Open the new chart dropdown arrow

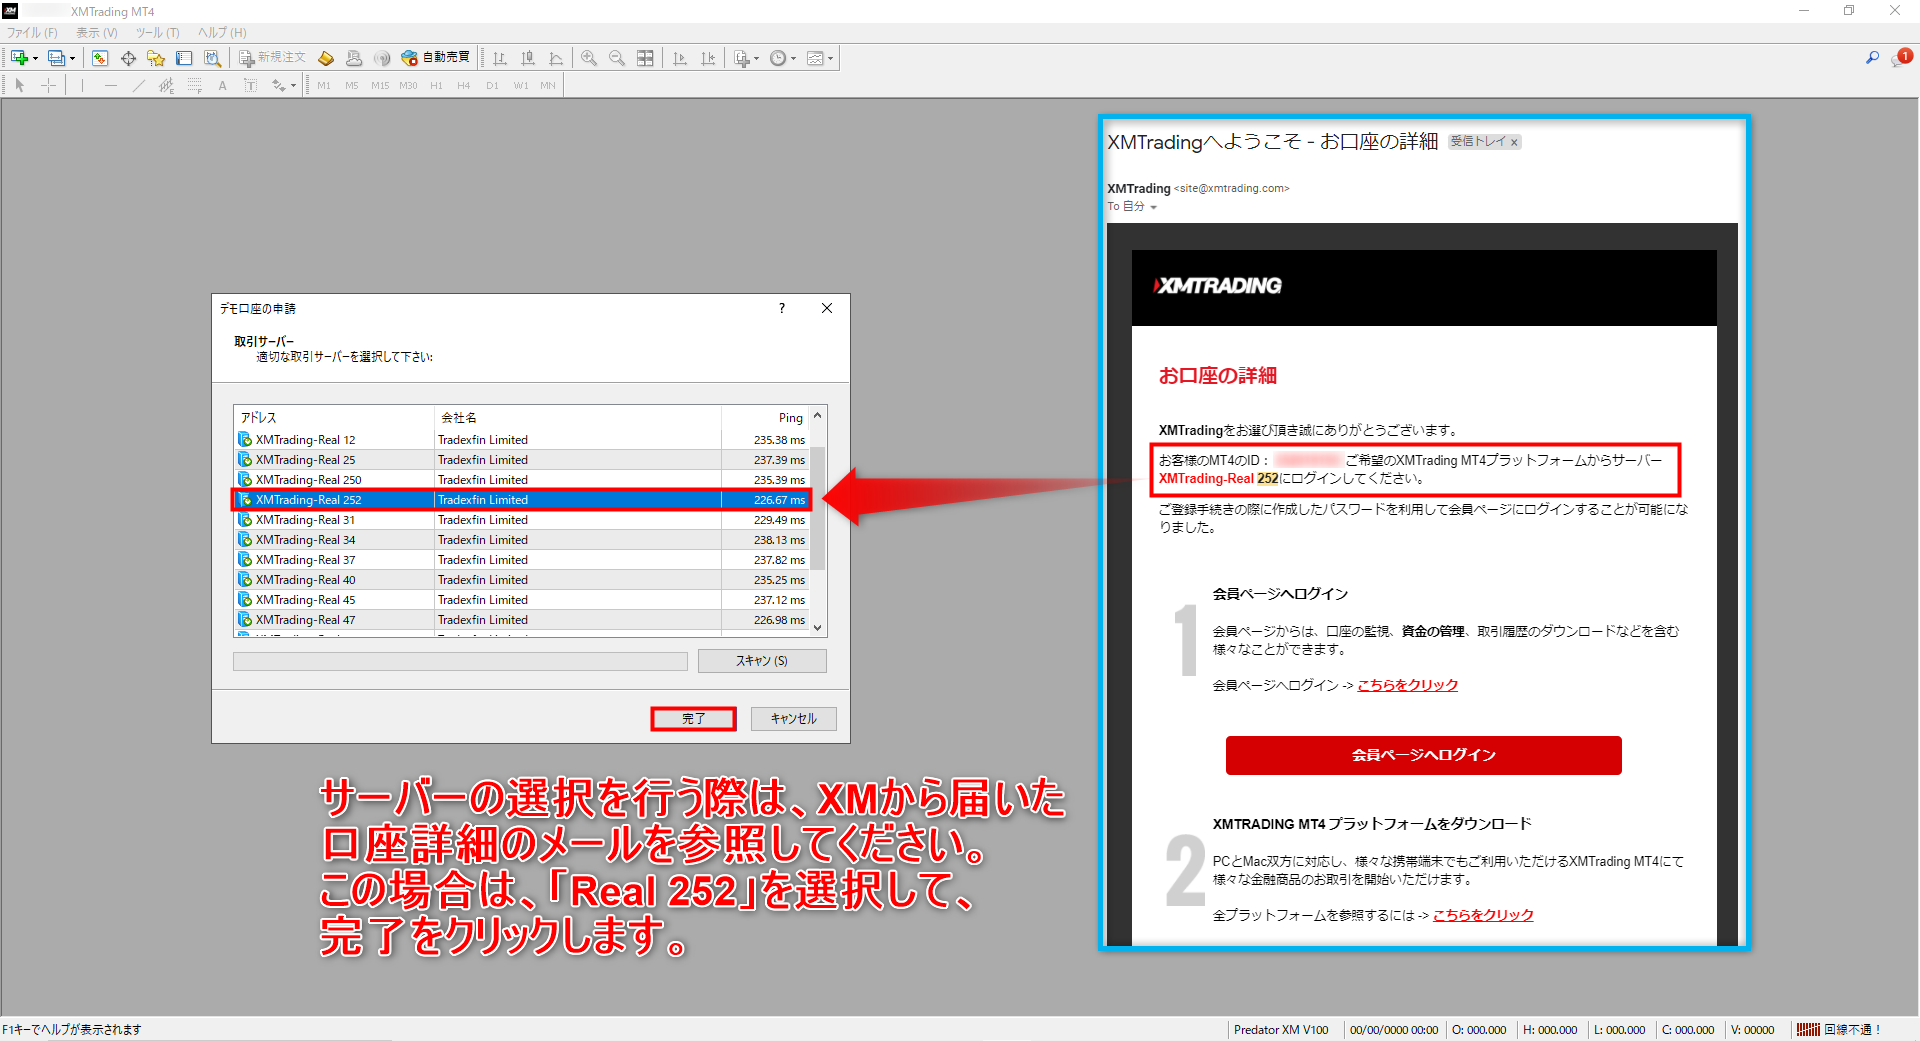pyautogui.click(x=36, y=59)
